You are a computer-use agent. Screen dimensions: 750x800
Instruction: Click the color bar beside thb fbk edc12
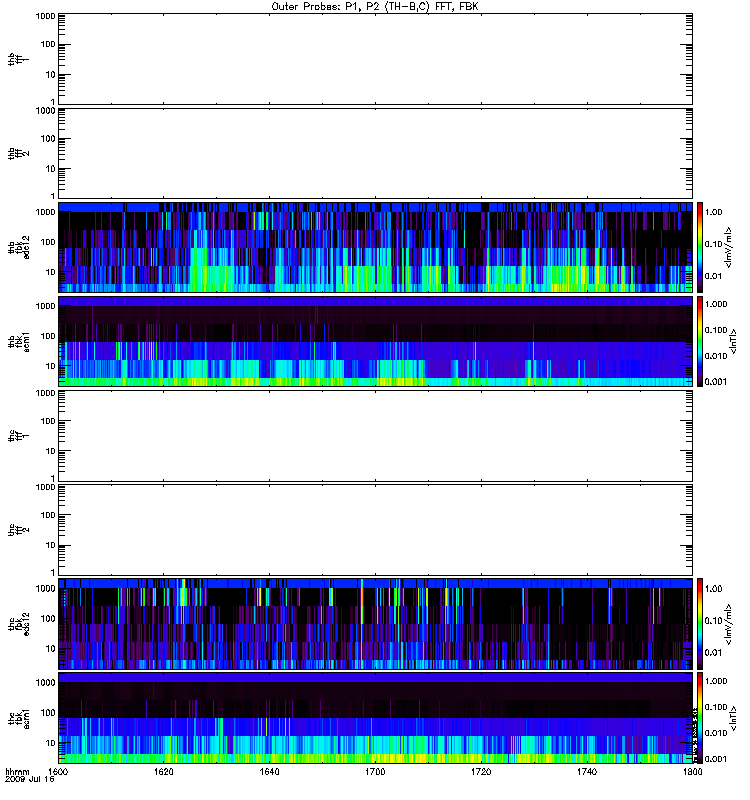699,247
